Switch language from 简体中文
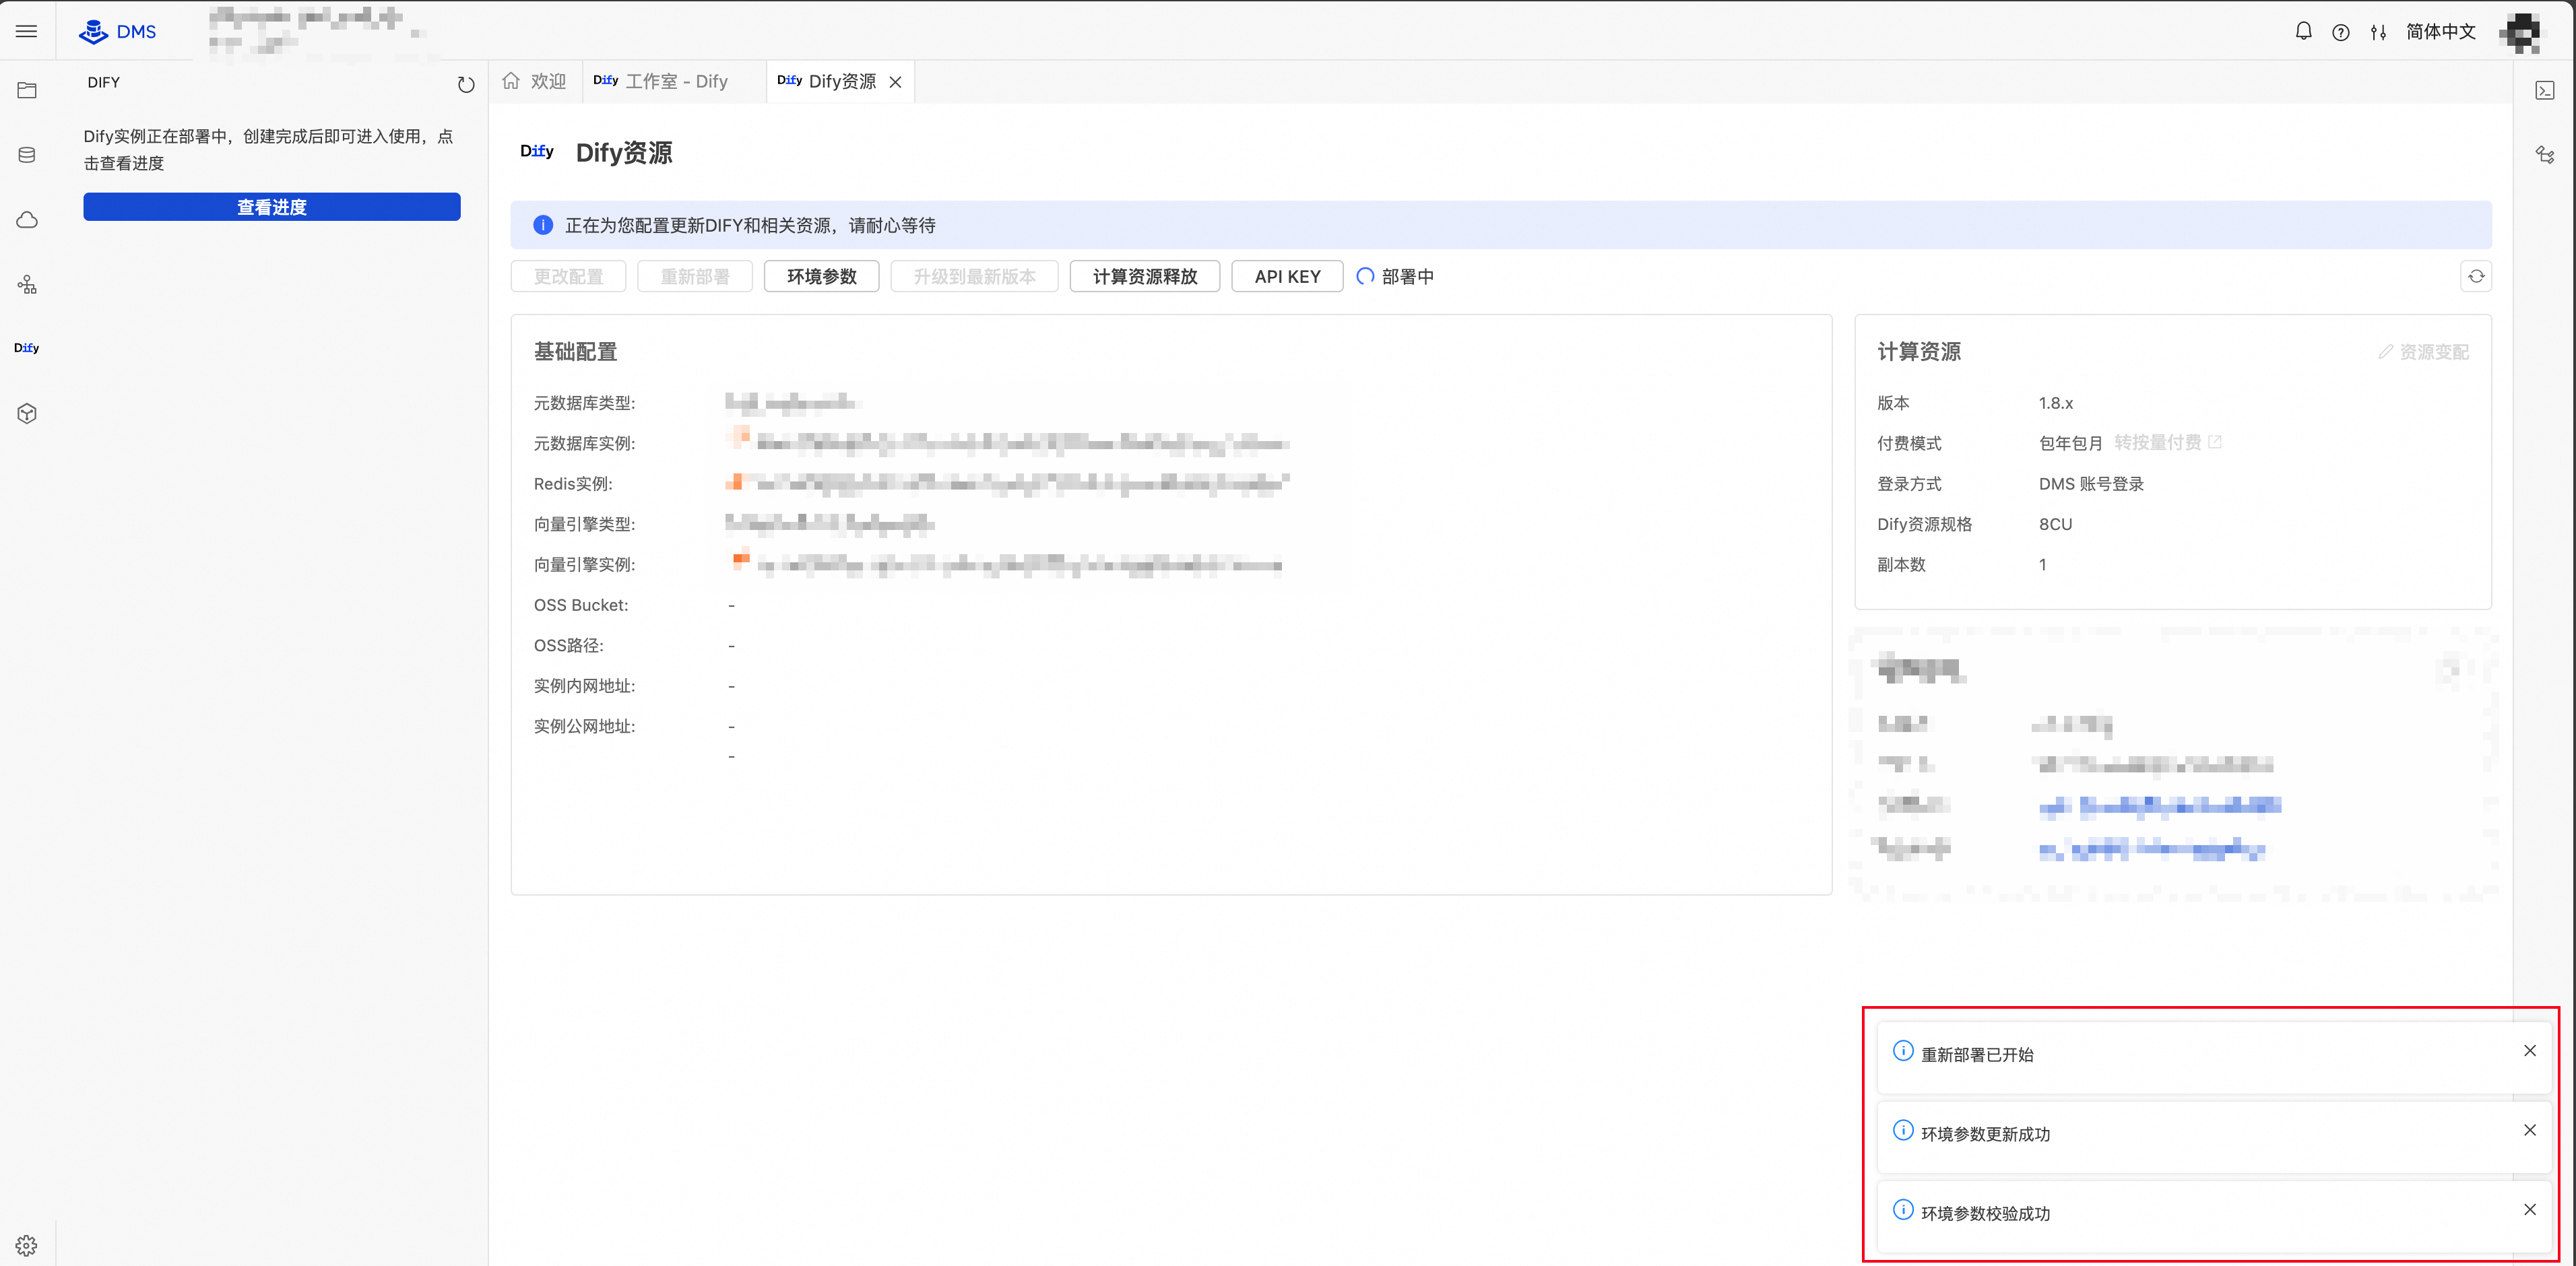 point(2440,32)
